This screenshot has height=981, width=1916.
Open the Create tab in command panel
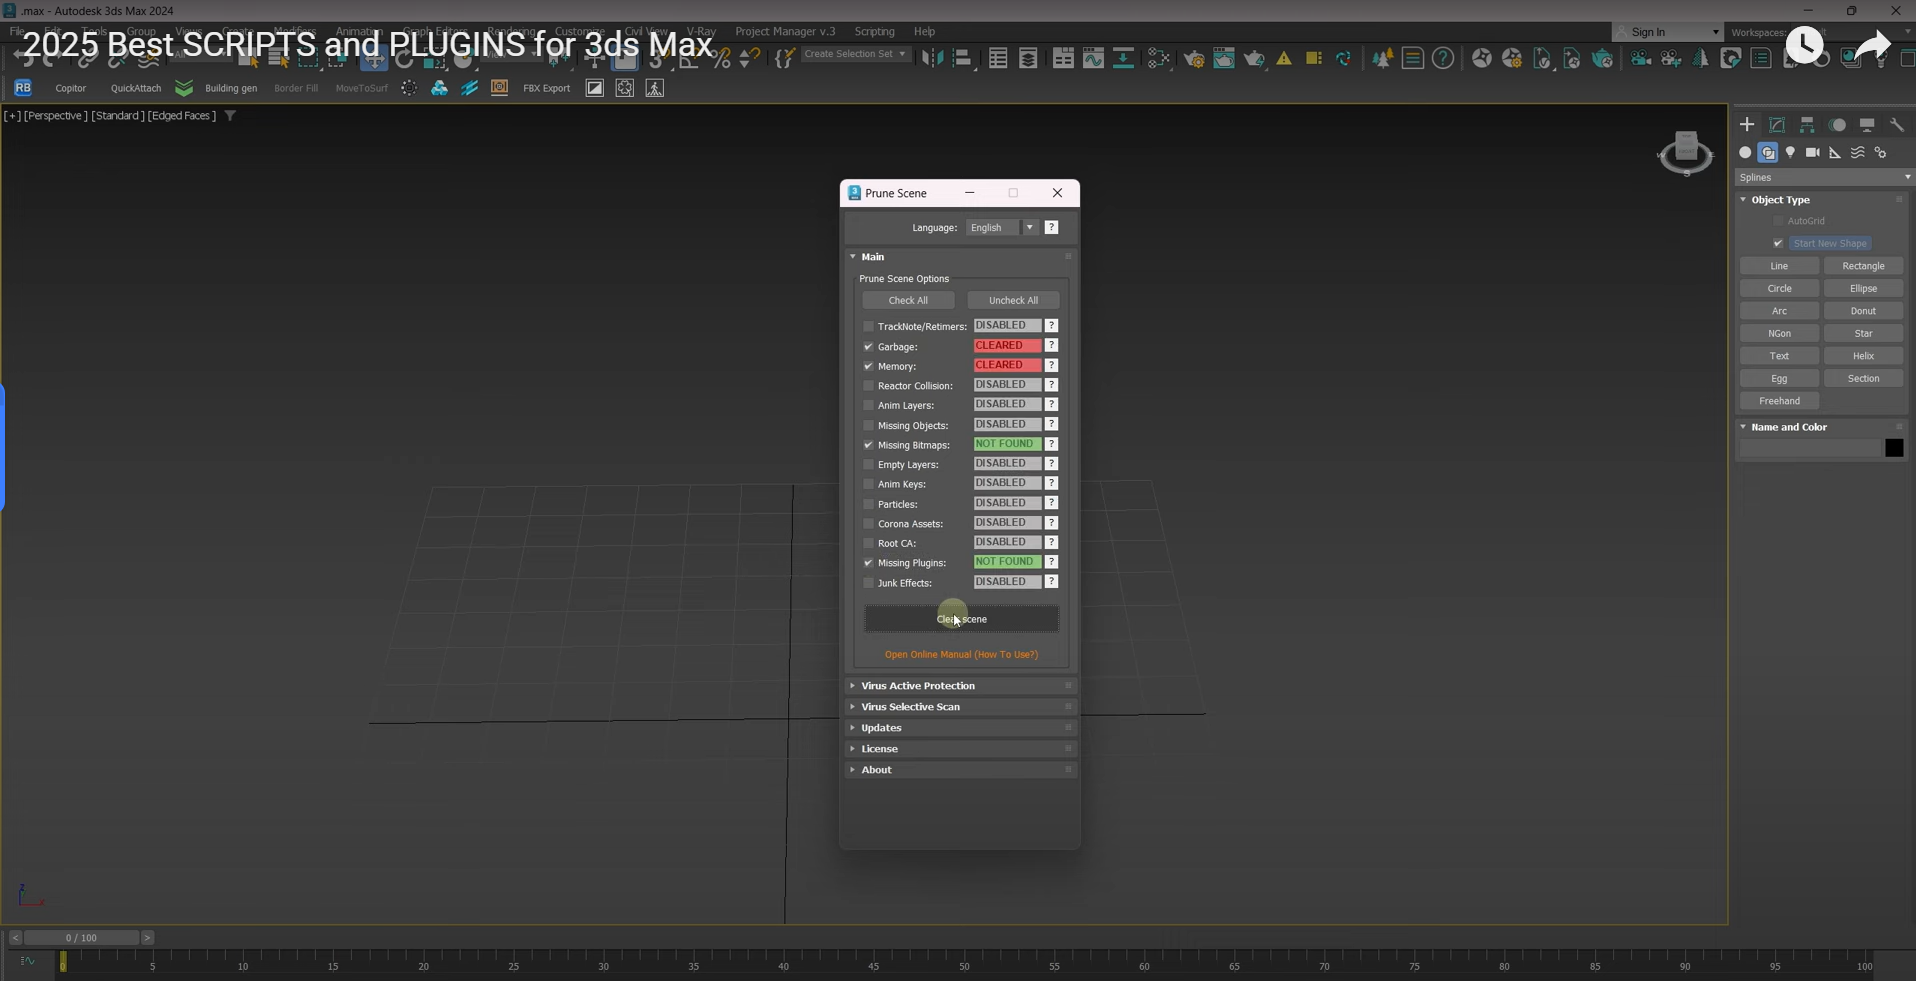(x=1747, y=125)
